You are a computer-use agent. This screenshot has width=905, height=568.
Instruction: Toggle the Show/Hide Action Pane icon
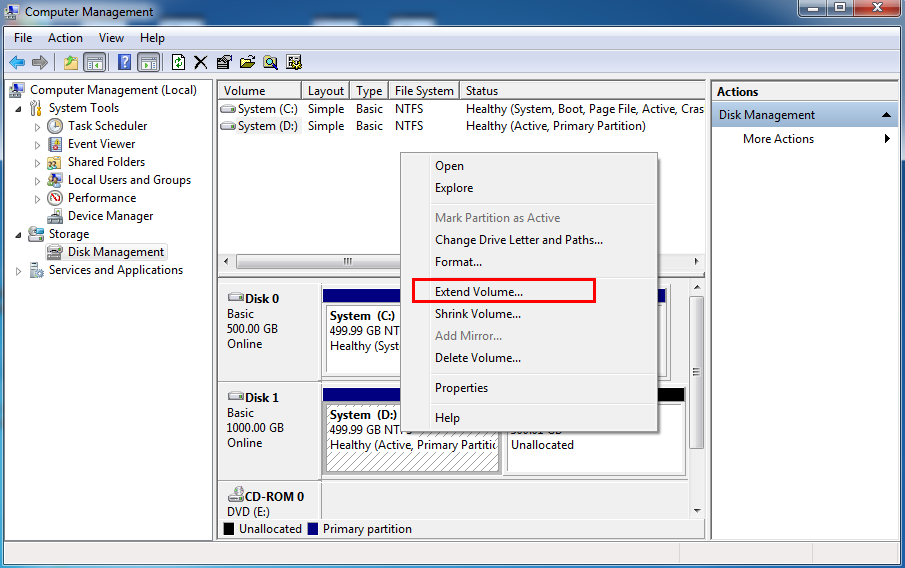click(149, 62)
